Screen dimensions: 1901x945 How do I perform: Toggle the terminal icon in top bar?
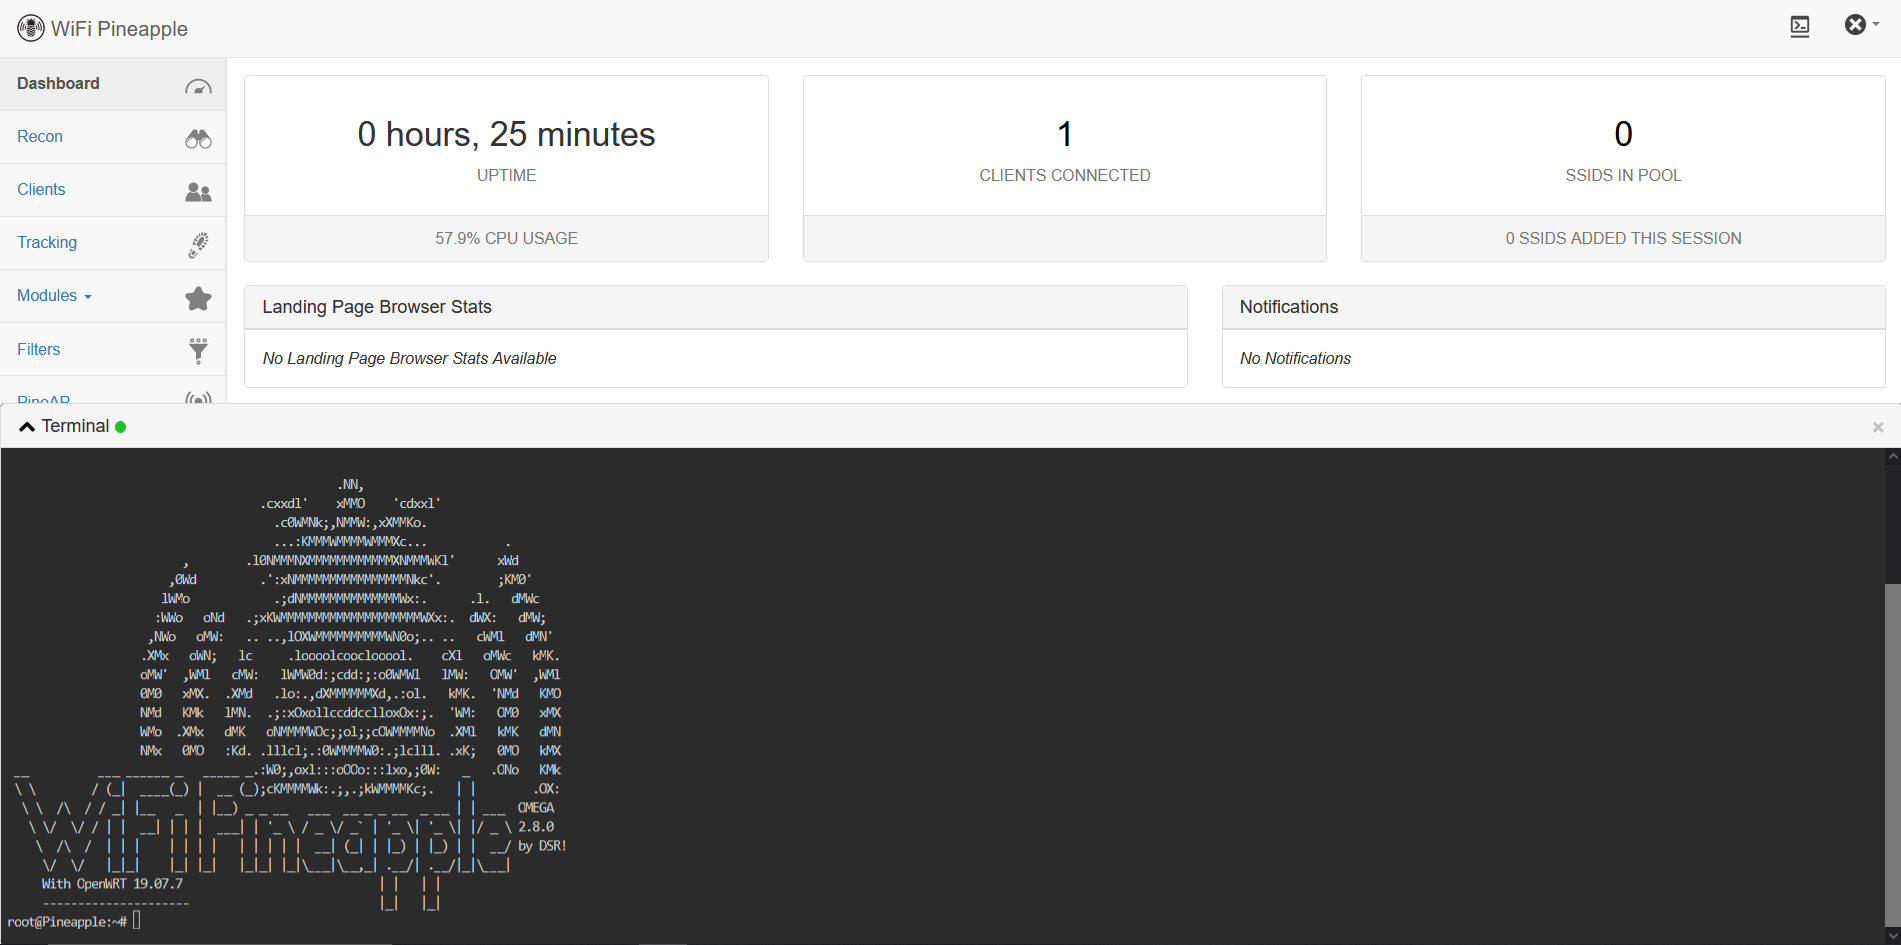pos(1799,27)
